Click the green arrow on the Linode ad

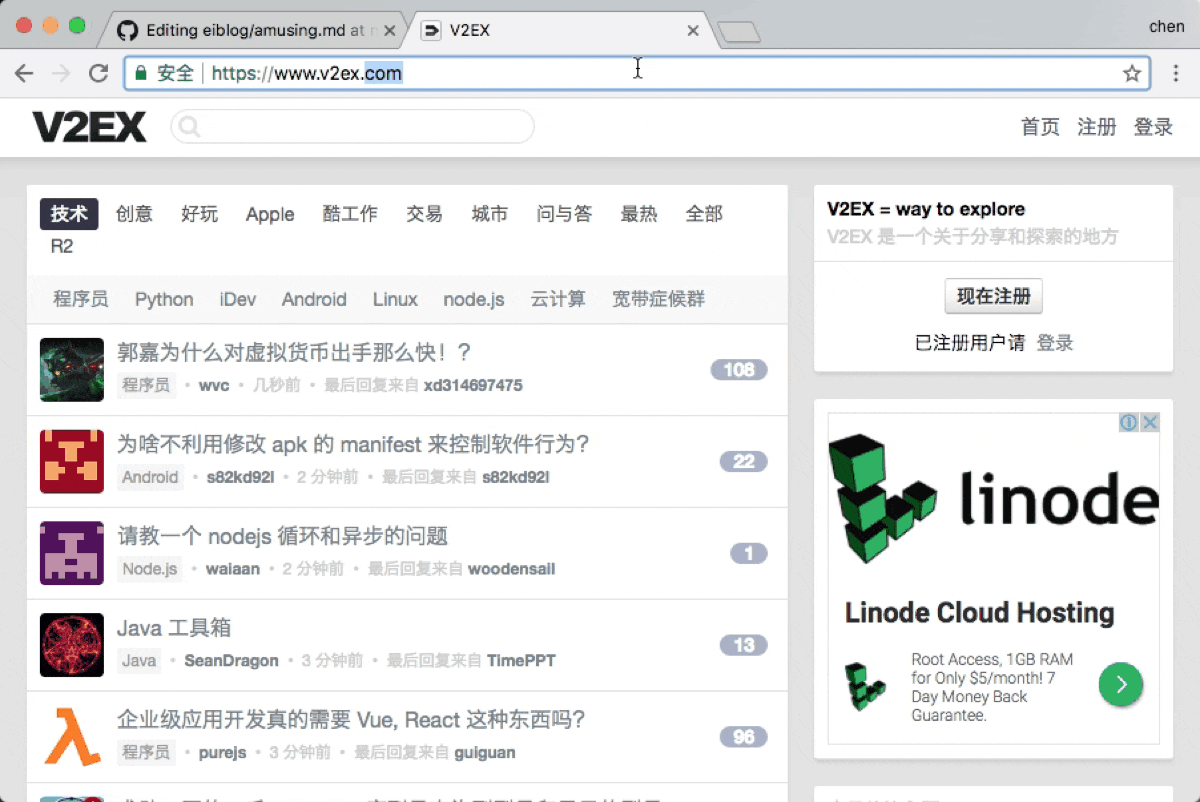click(x=1121, y=685)
